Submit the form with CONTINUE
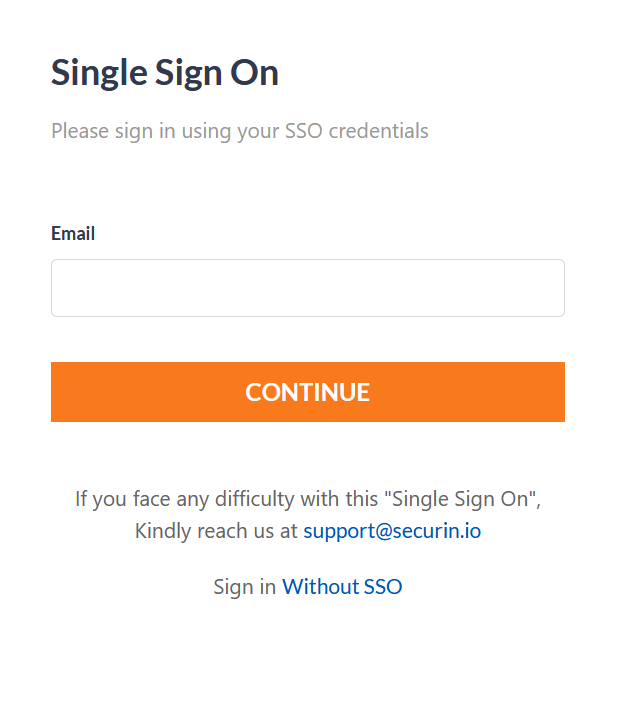Image resolution: width=618 pixels, height=712 pixels. point(308,392)
